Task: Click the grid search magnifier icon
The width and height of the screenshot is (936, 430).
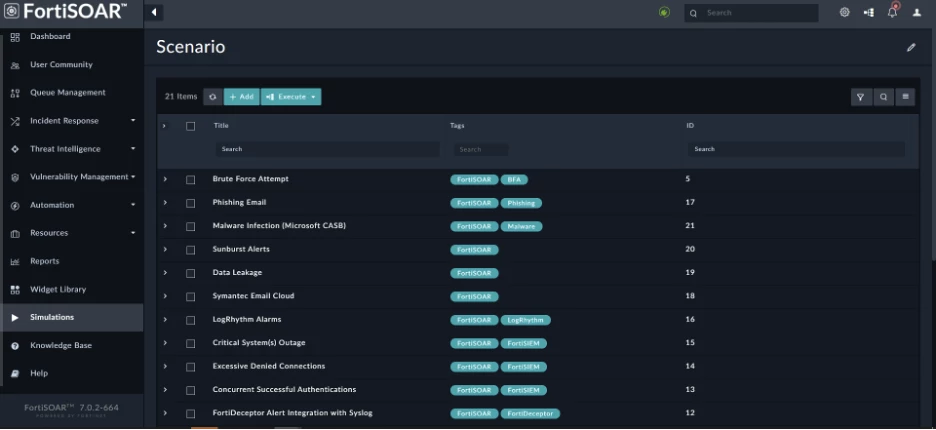Action: tap(883, 97)
